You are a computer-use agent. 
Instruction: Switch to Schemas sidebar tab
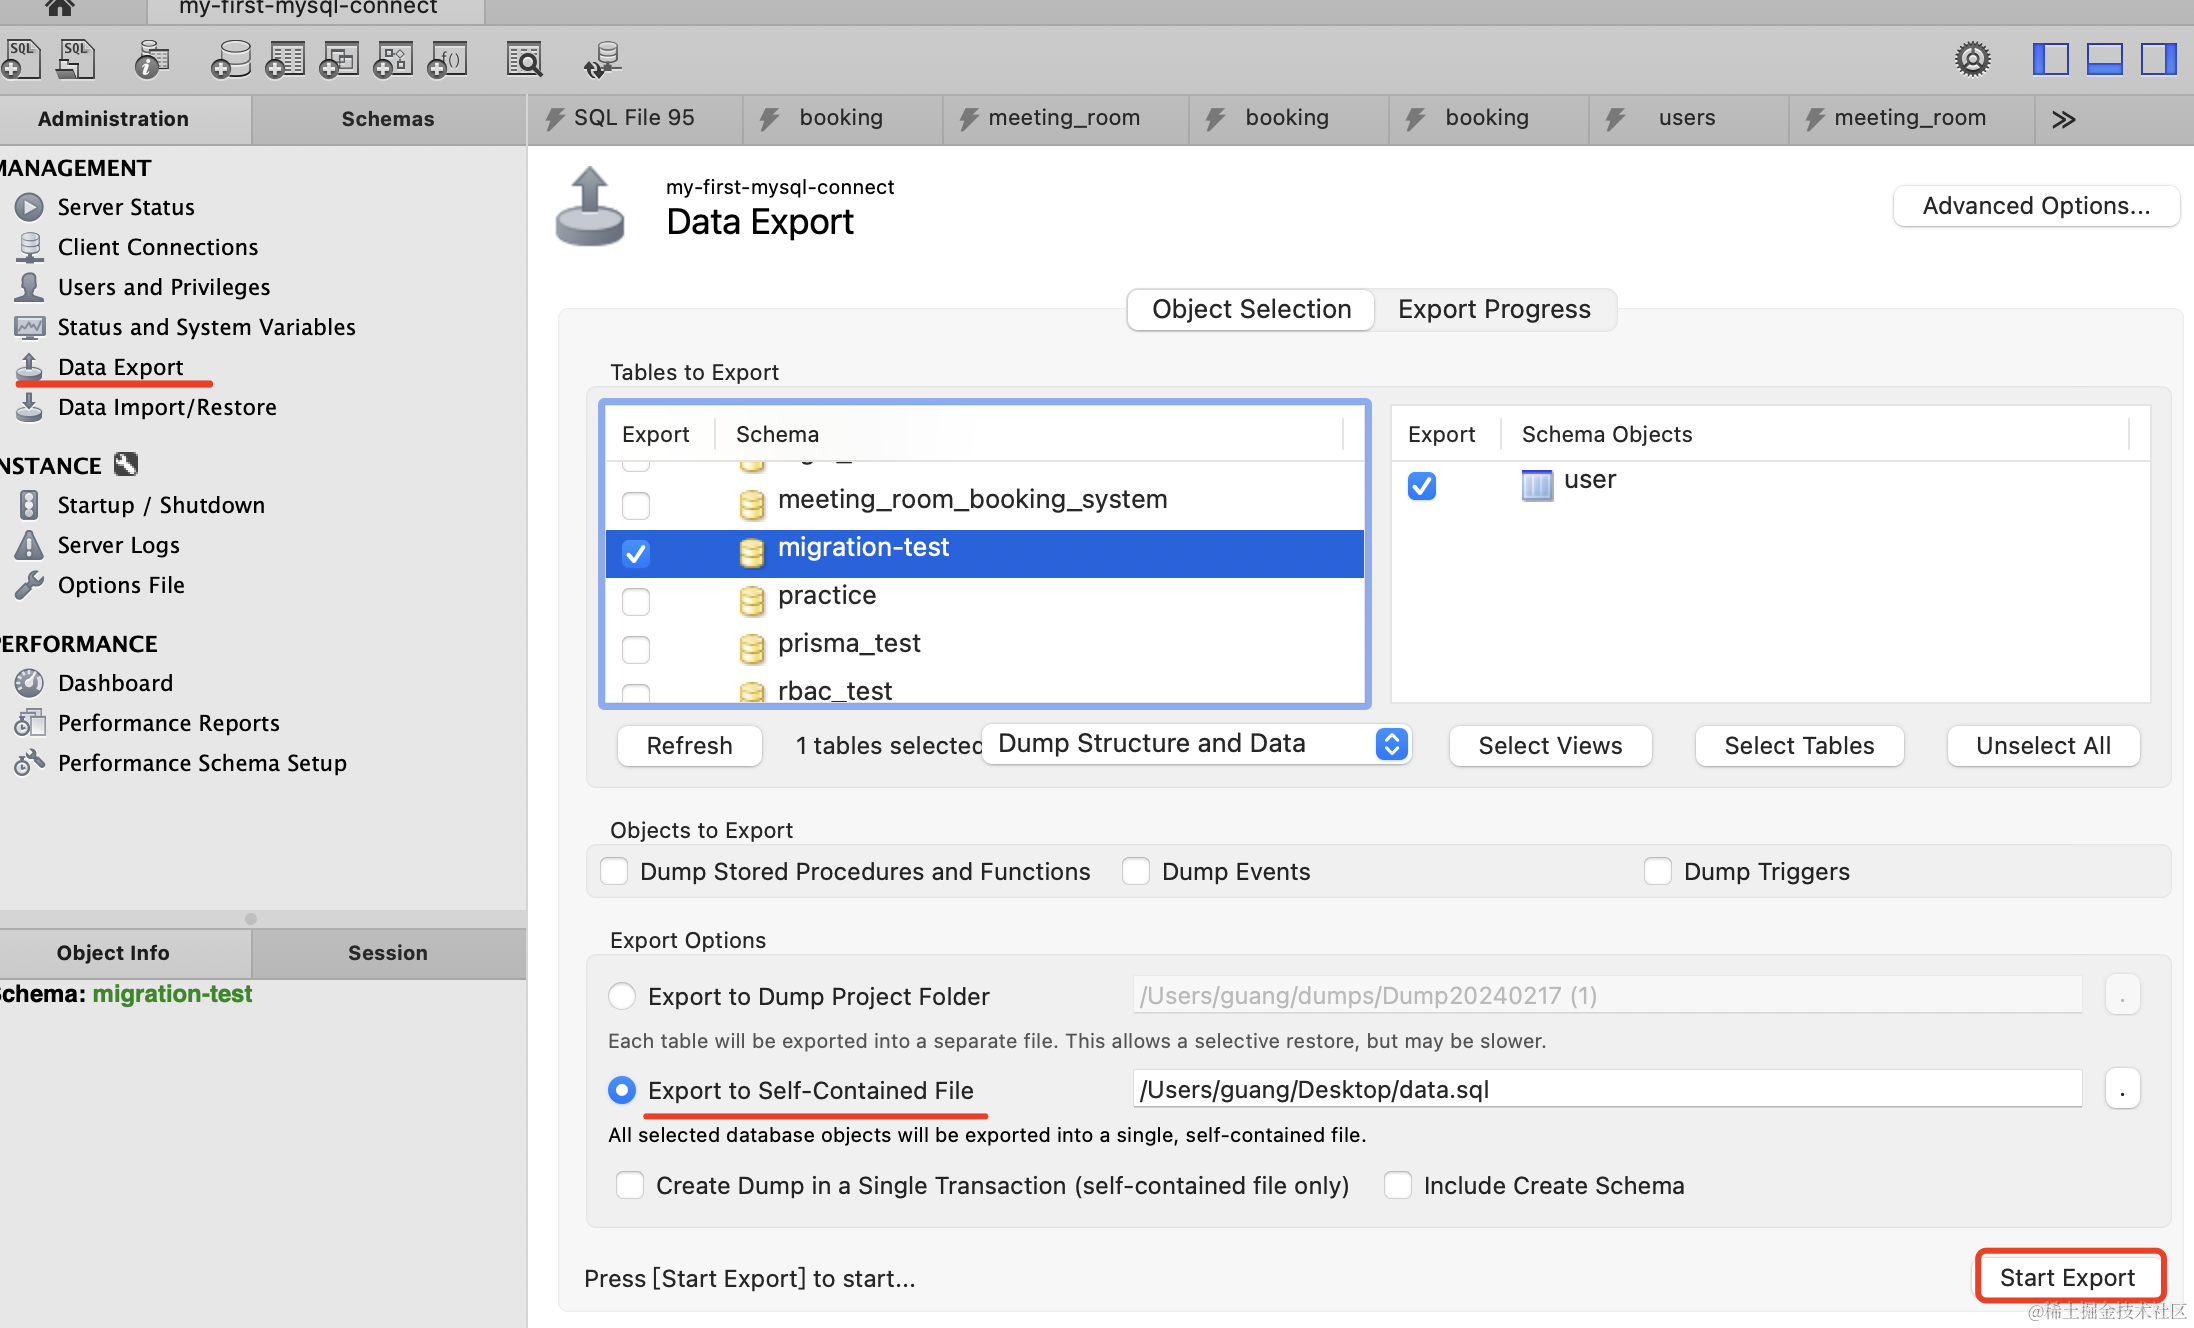tap(388, 119)
